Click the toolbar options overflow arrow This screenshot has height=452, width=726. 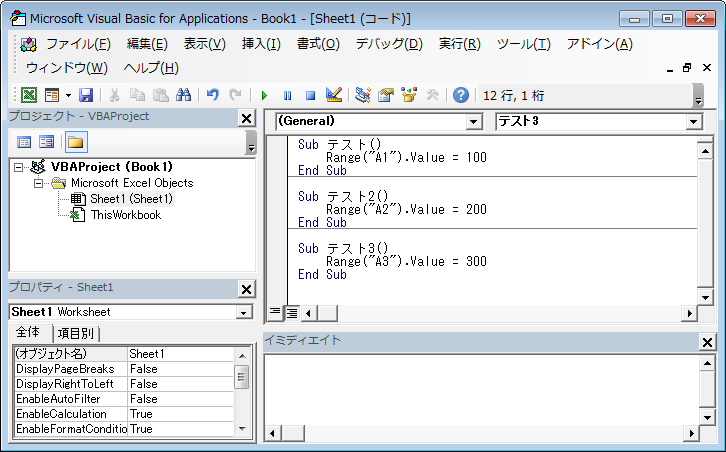698,96
